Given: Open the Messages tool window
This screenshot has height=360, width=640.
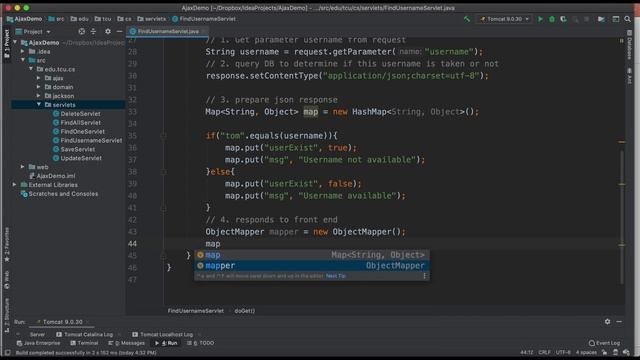Looking at the screenshot, I should [x=127, y=343].
